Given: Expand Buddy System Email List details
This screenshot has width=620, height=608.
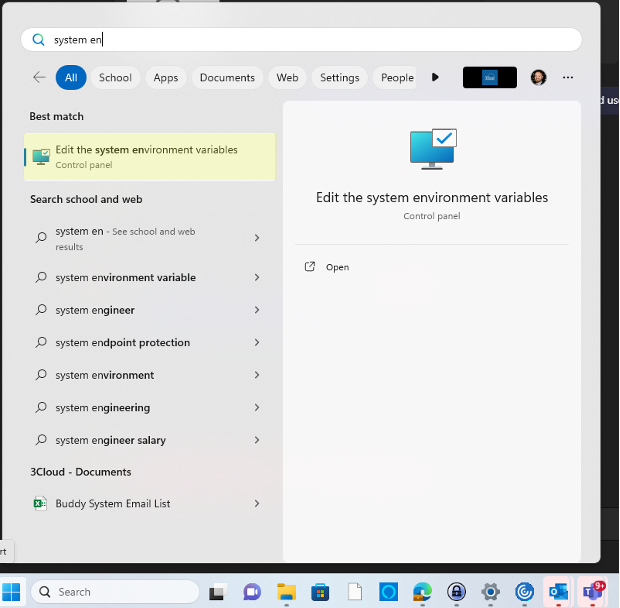Looking at the screenshot, I should tap(257, 503).
